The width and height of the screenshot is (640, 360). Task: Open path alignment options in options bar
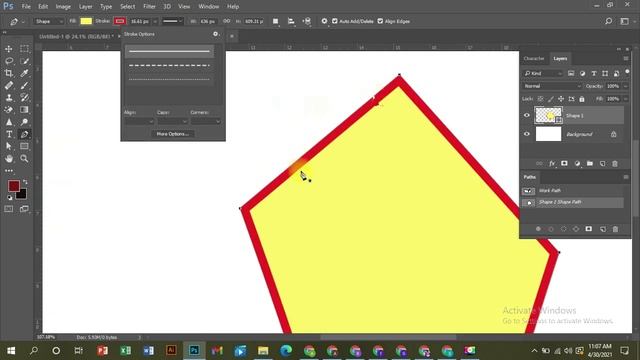291,21
